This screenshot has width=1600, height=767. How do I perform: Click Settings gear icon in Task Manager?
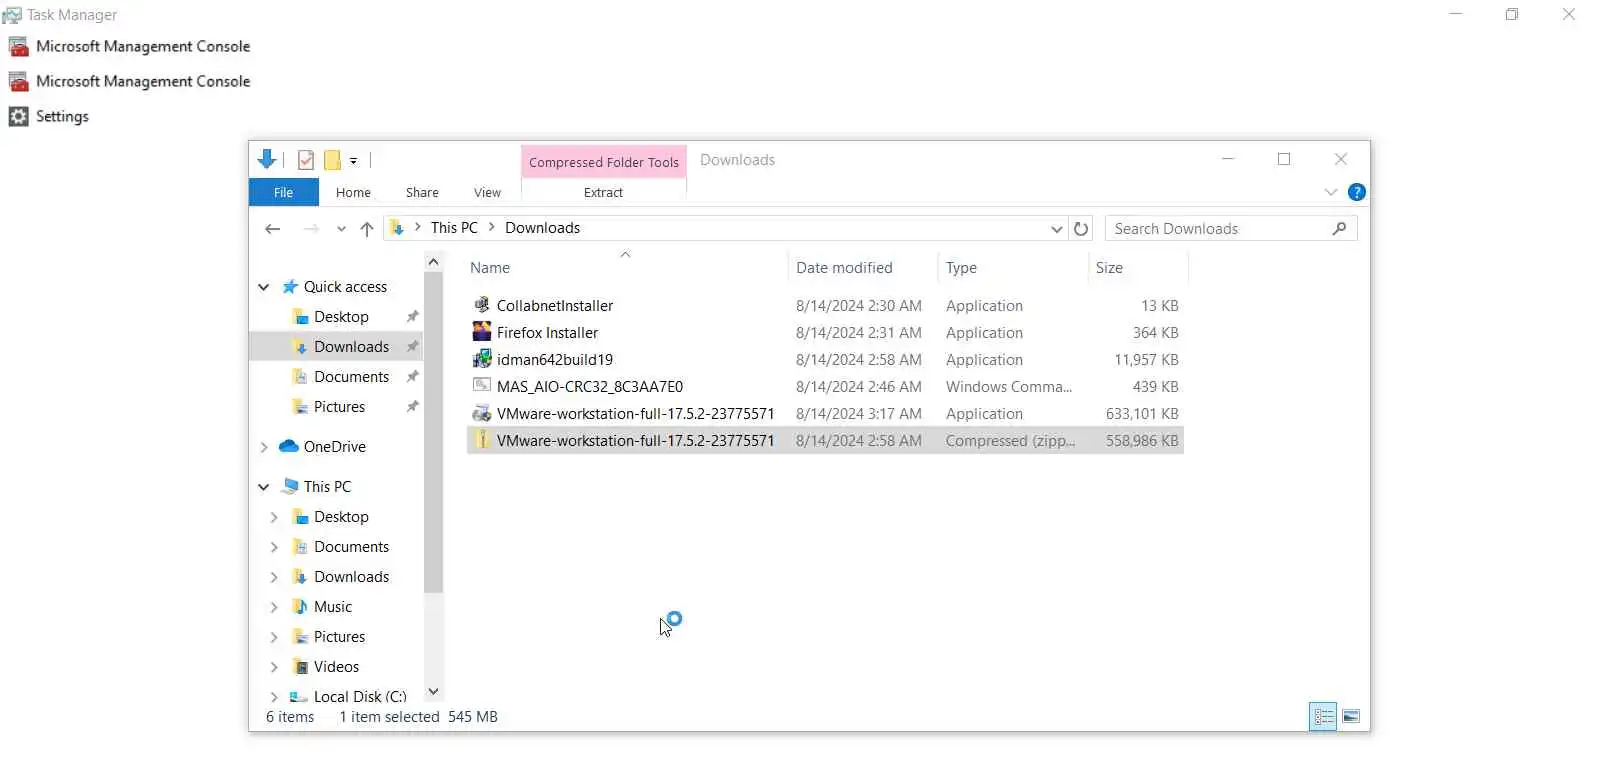pos(18,117)
